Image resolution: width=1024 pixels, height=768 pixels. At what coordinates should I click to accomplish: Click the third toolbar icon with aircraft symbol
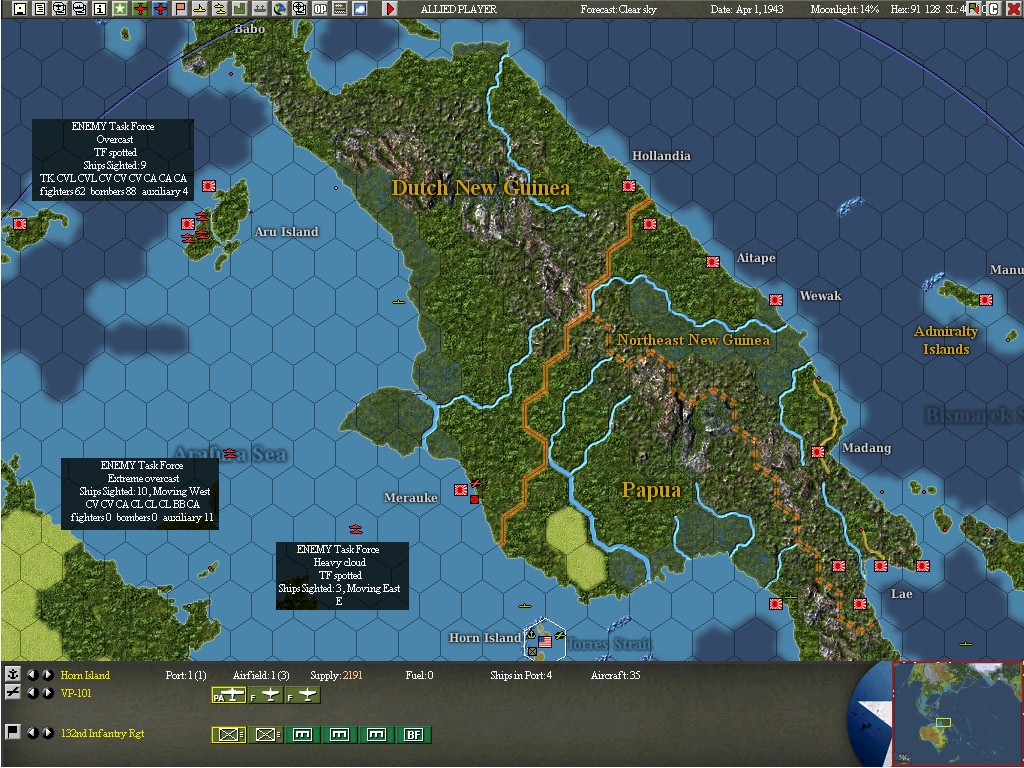[x=59, y=8]
